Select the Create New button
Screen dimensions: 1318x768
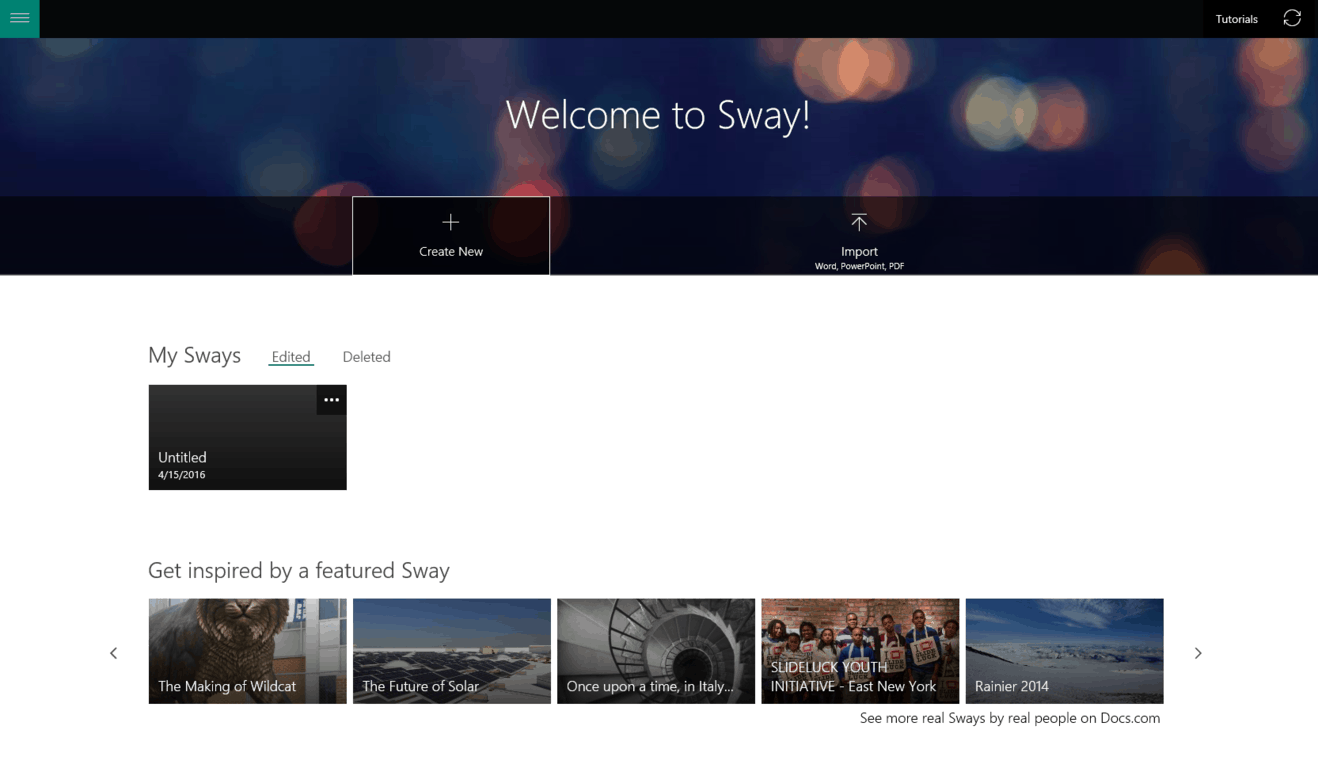[450, 235]
